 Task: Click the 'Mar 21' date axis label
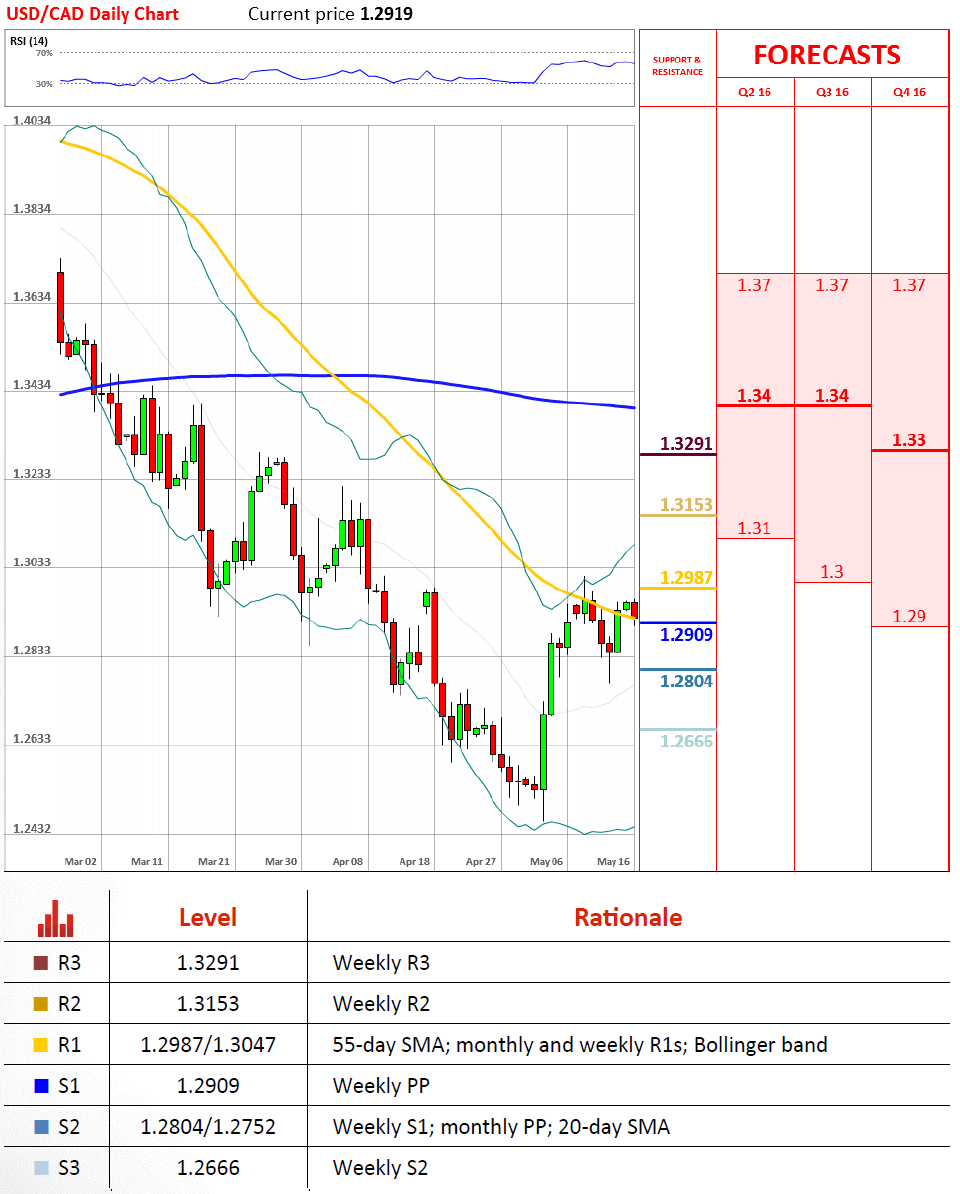click(x=214, y=861)
